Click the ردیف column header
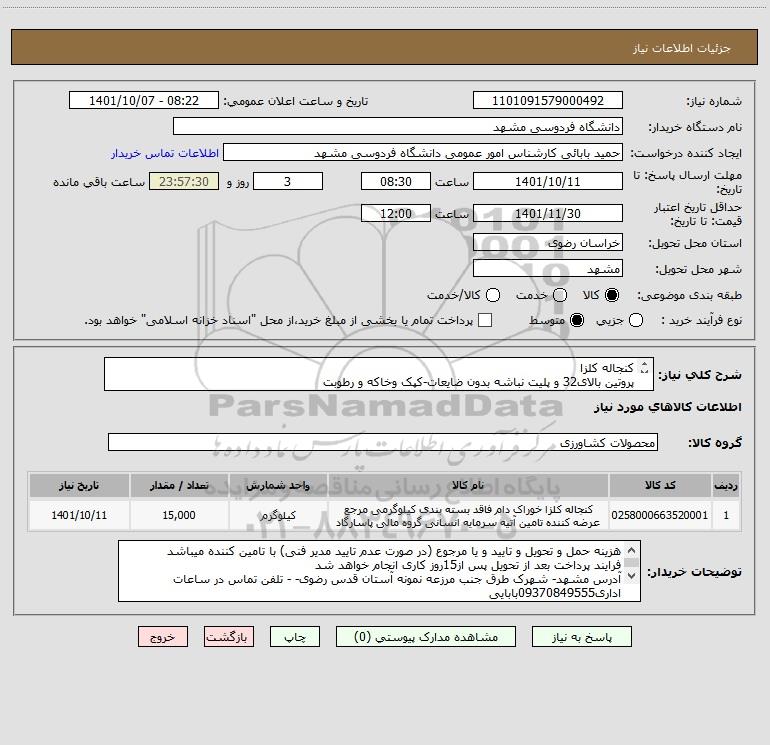This screenshot has height=745, width=770. [726, 485]
